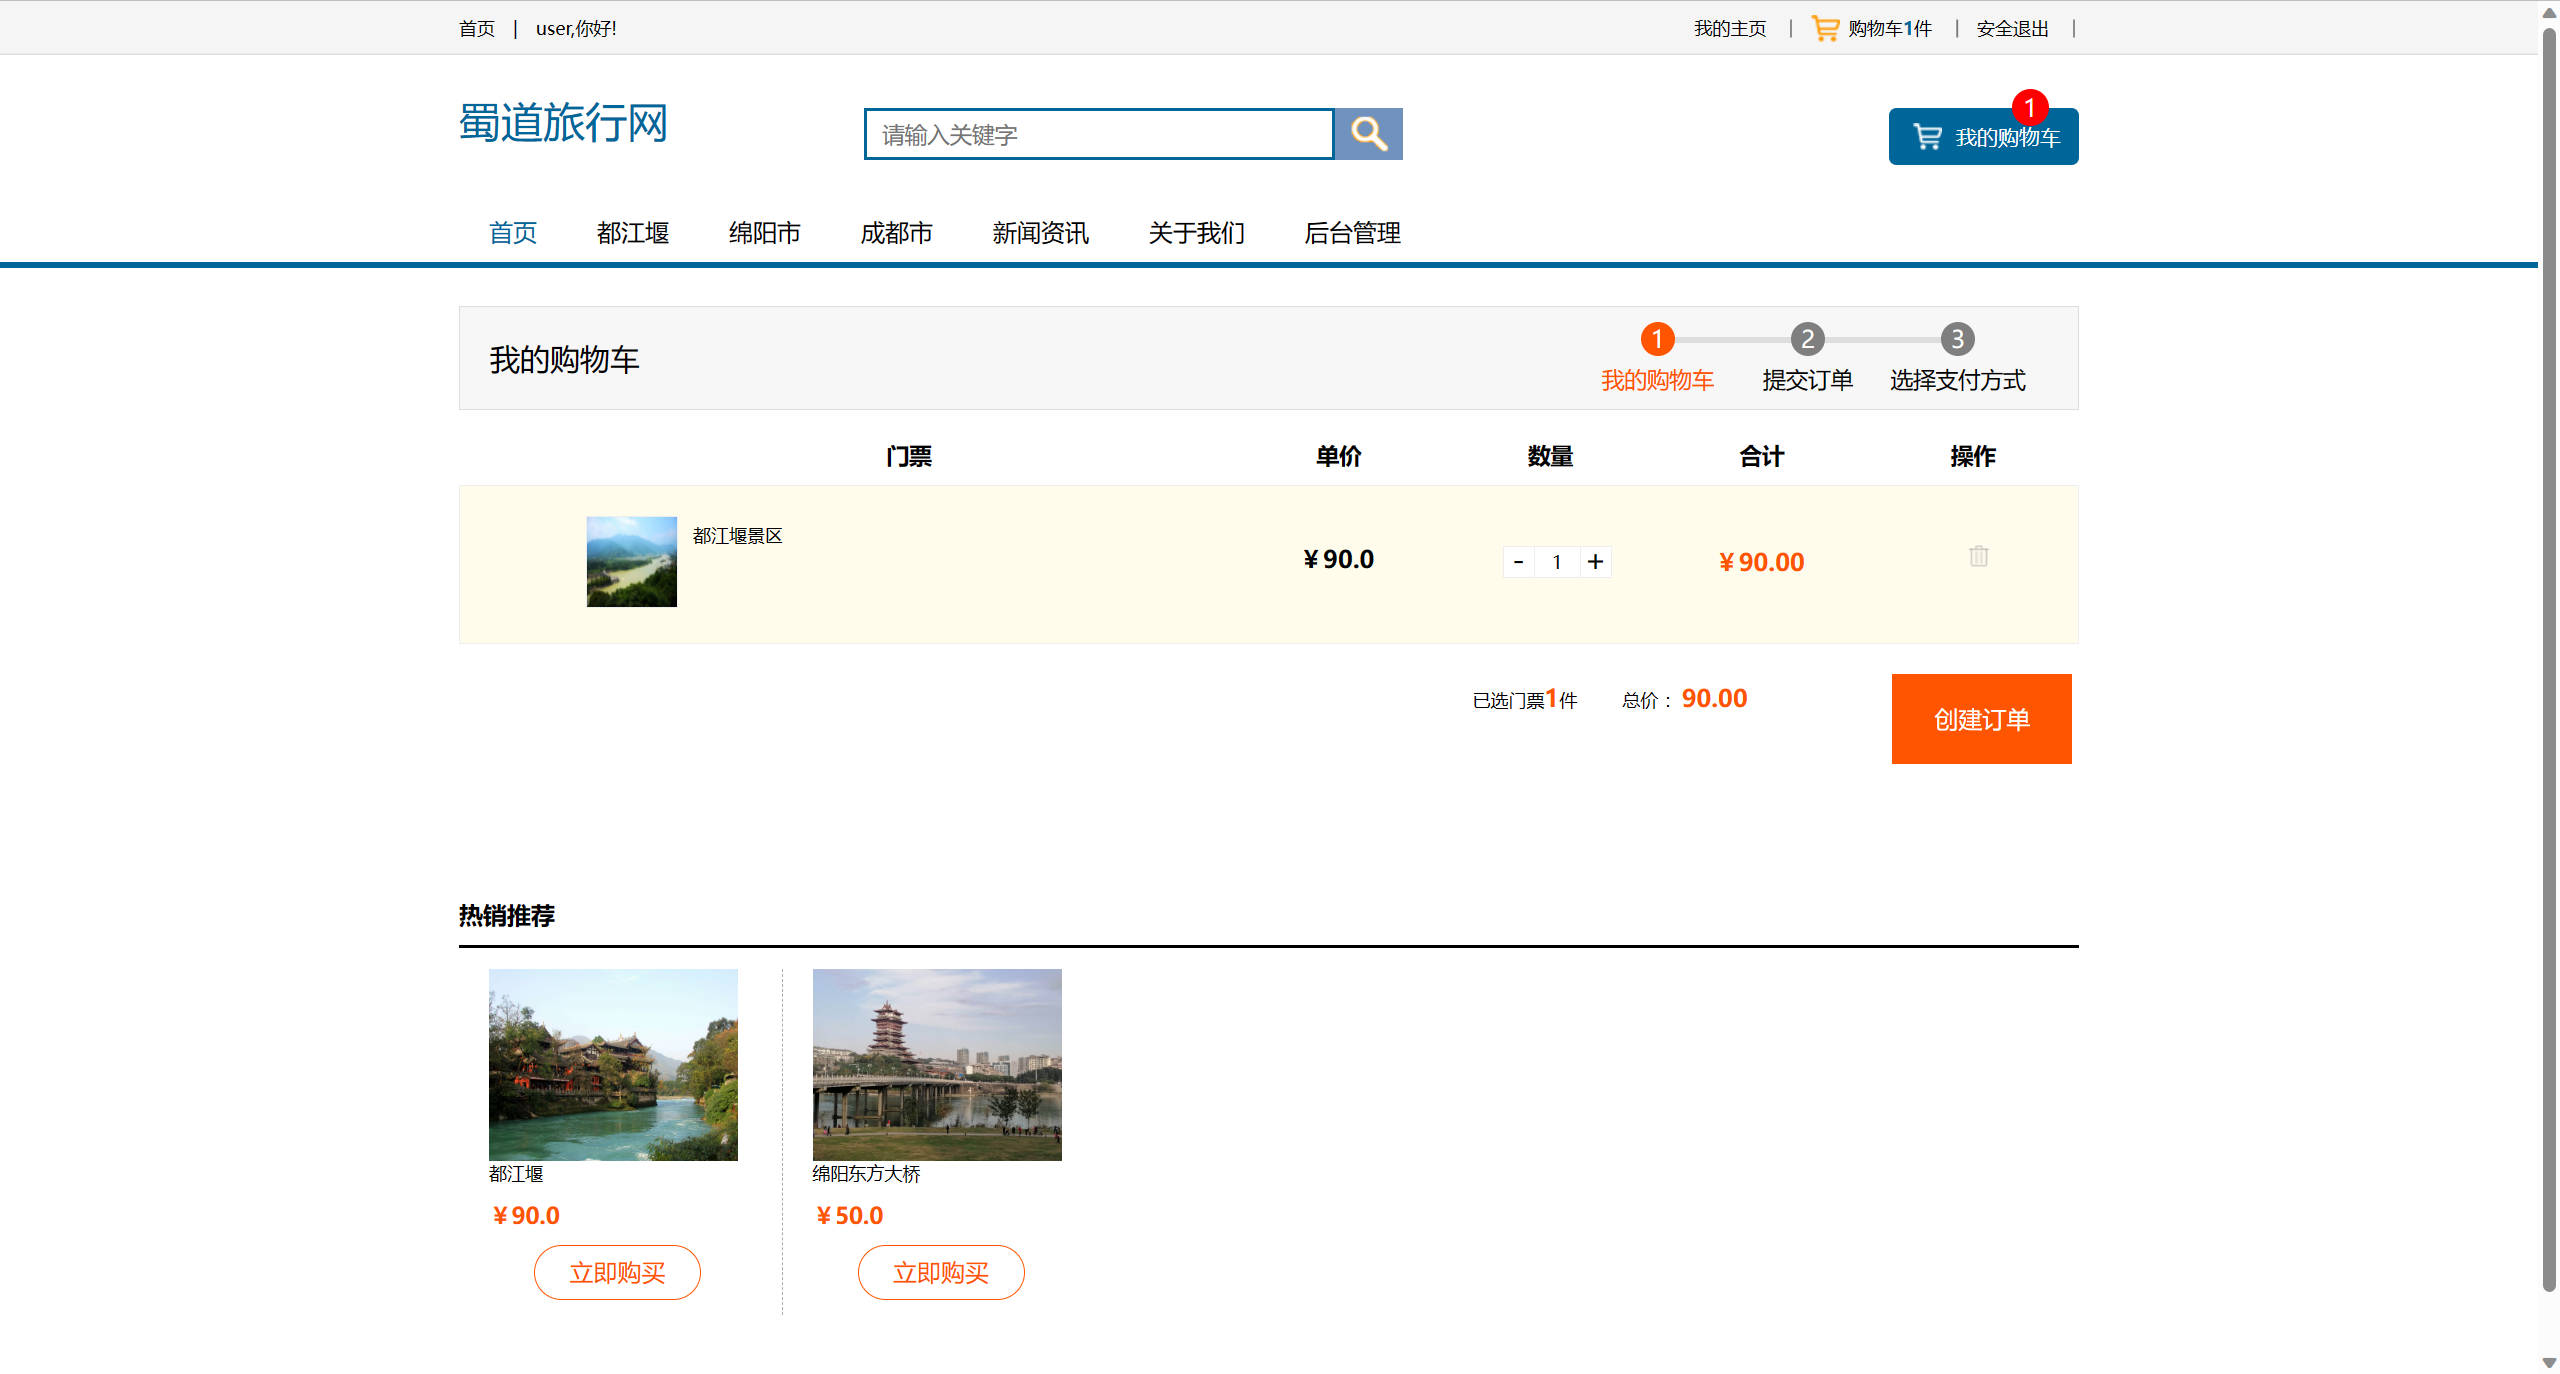Open the 成都市 section
2560x1374 pixels.
pyautogui.click(x=896, y=233)
